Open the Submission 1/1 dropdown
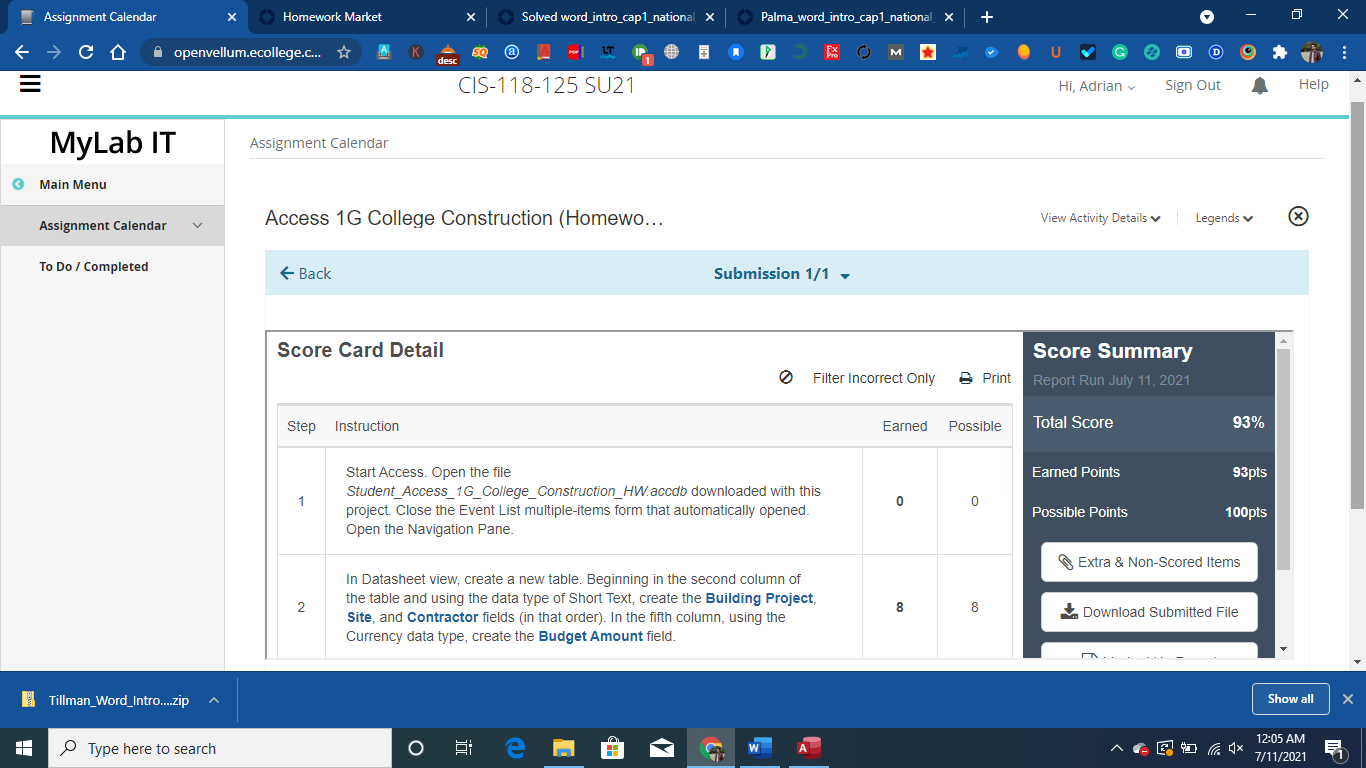Screen dimensions: 1366x768 click(x=845, y=275)
